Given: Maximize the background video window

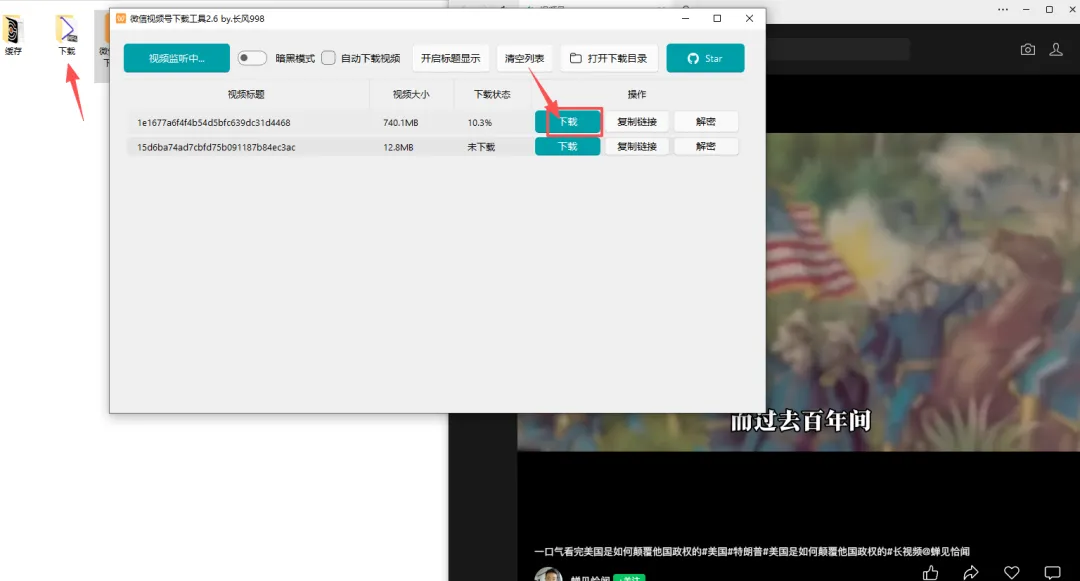Looking at the screenshot, I should tap(1049, 10).
